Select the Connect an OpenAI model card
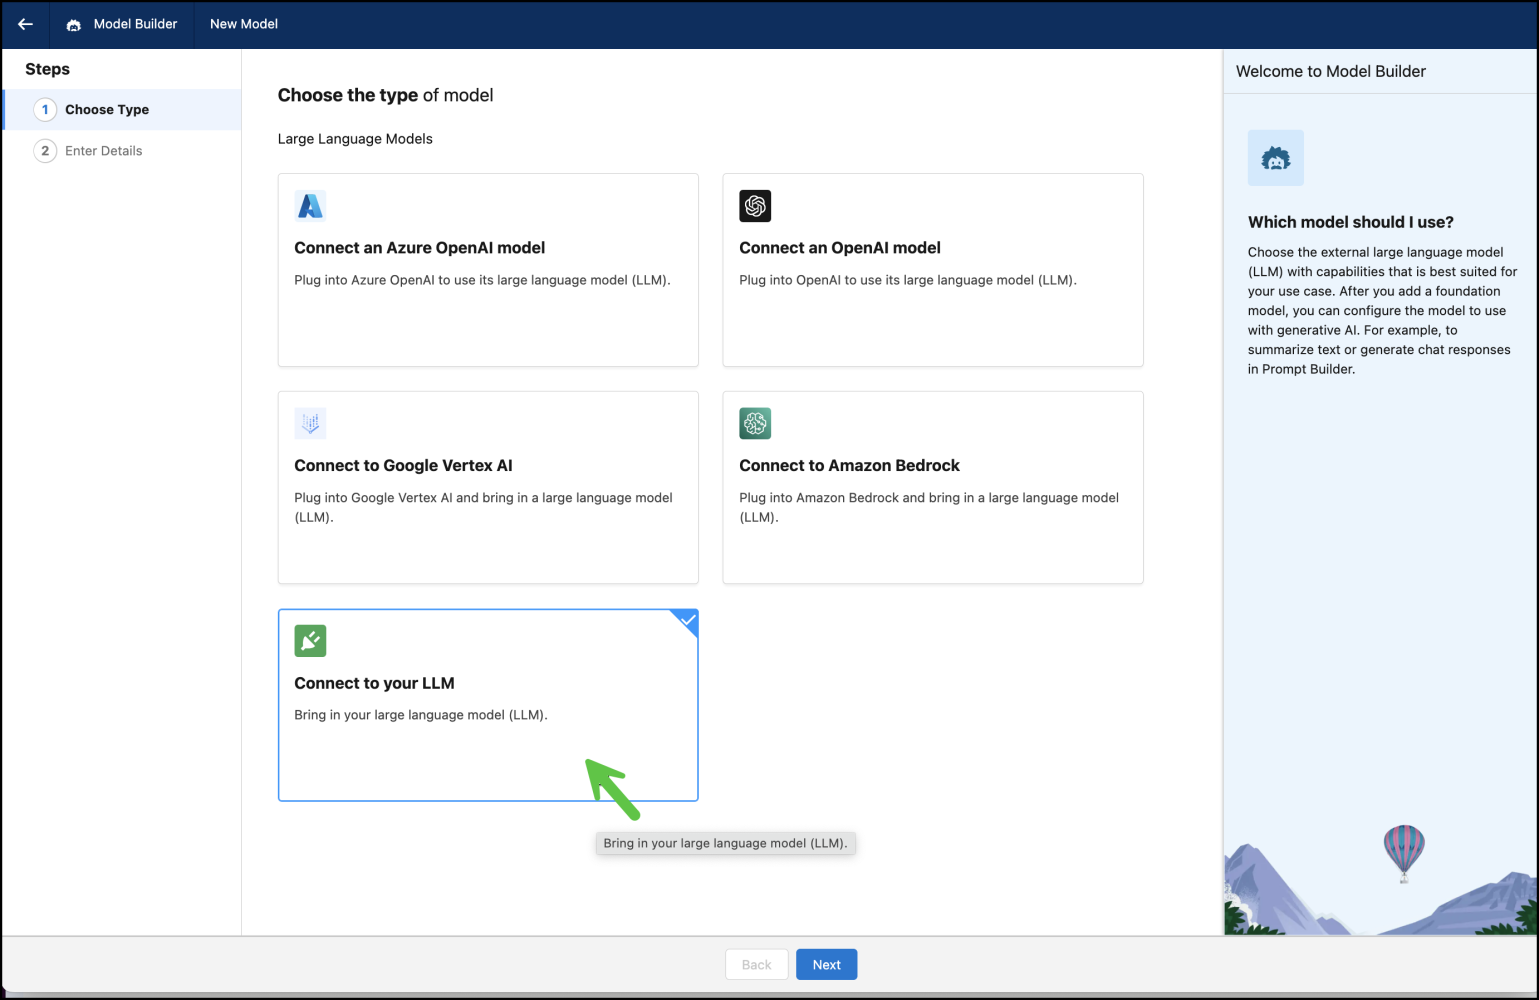Screen dimensions: 1539x1000 pyautogui.click(x=933, y=270)
